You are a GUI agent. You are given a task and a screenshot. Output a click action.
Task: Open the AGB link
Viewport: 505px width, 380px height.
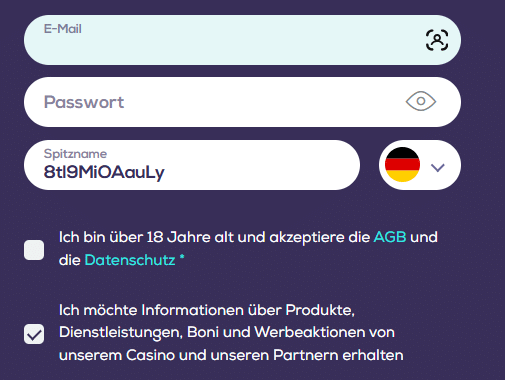point(390,237)
